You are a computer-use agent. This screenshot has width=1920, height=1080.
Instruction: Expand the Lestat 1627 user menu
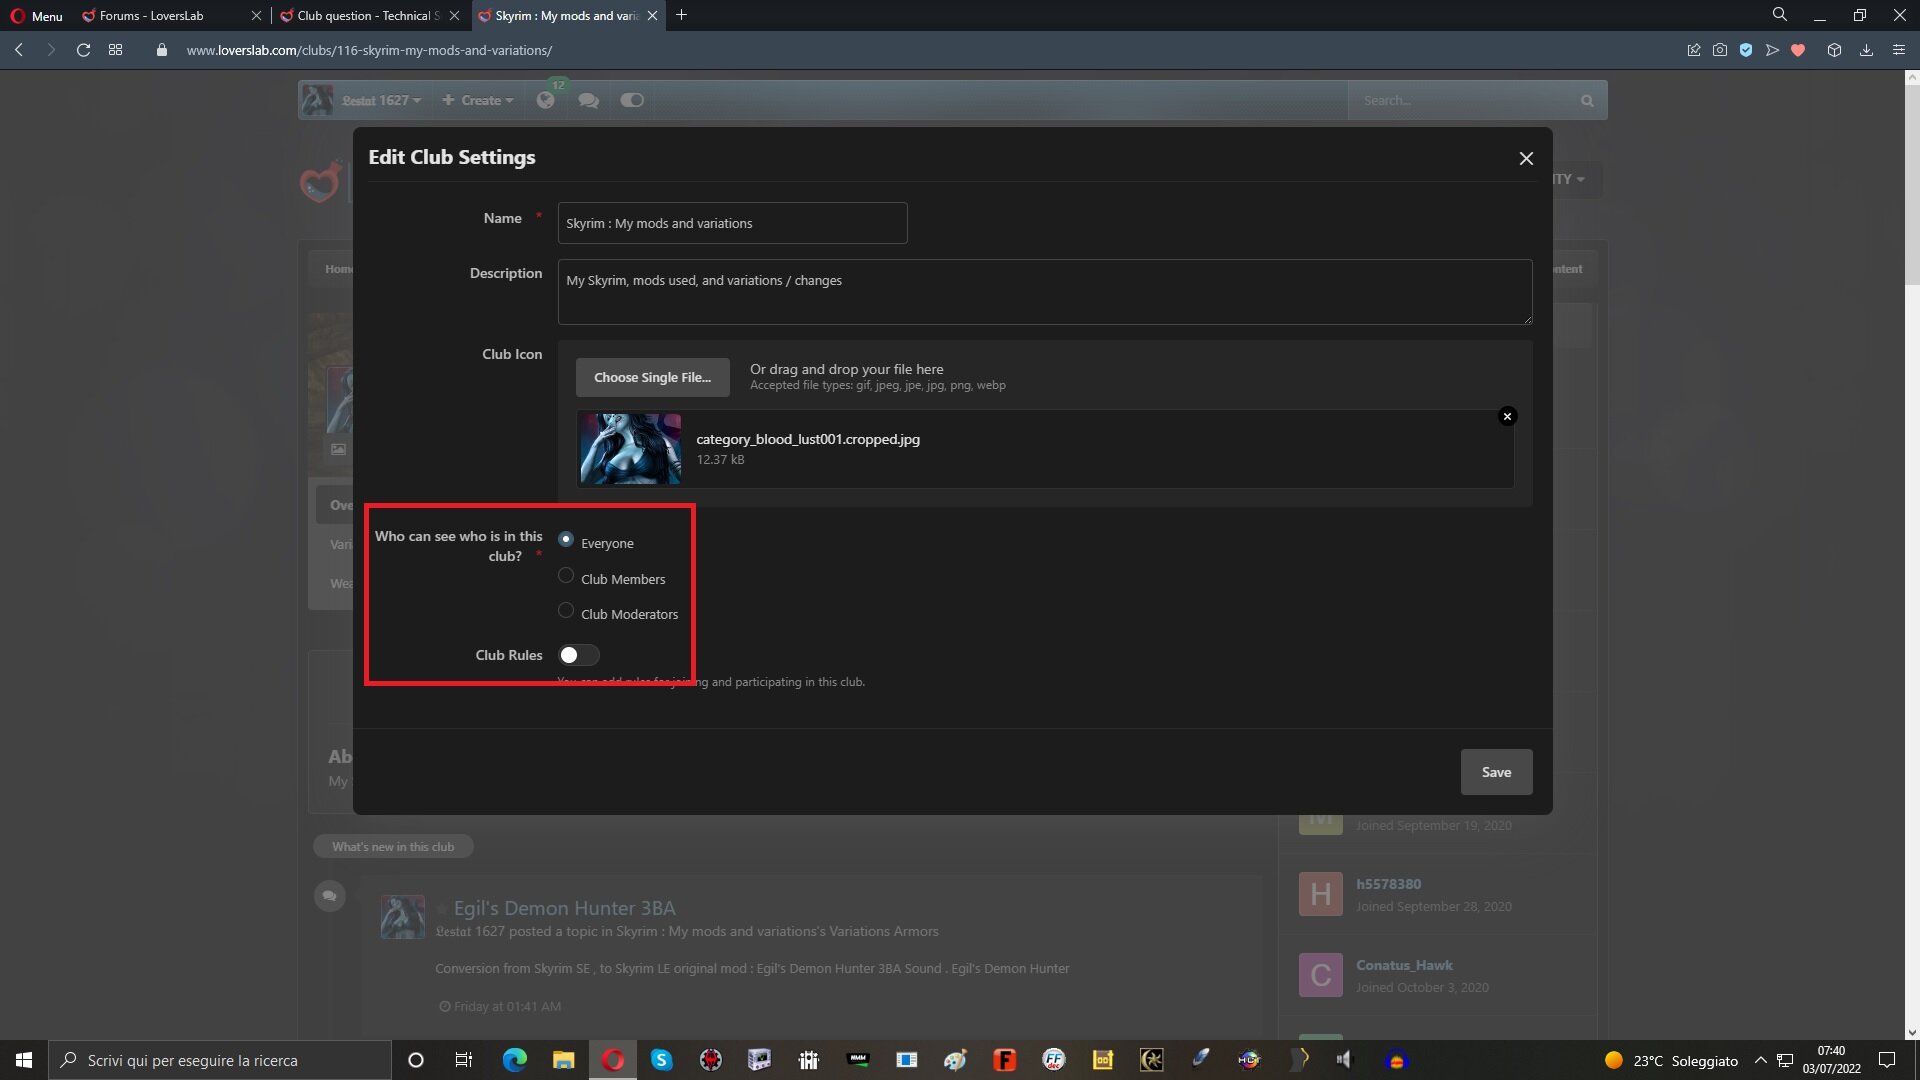[381, 100]
